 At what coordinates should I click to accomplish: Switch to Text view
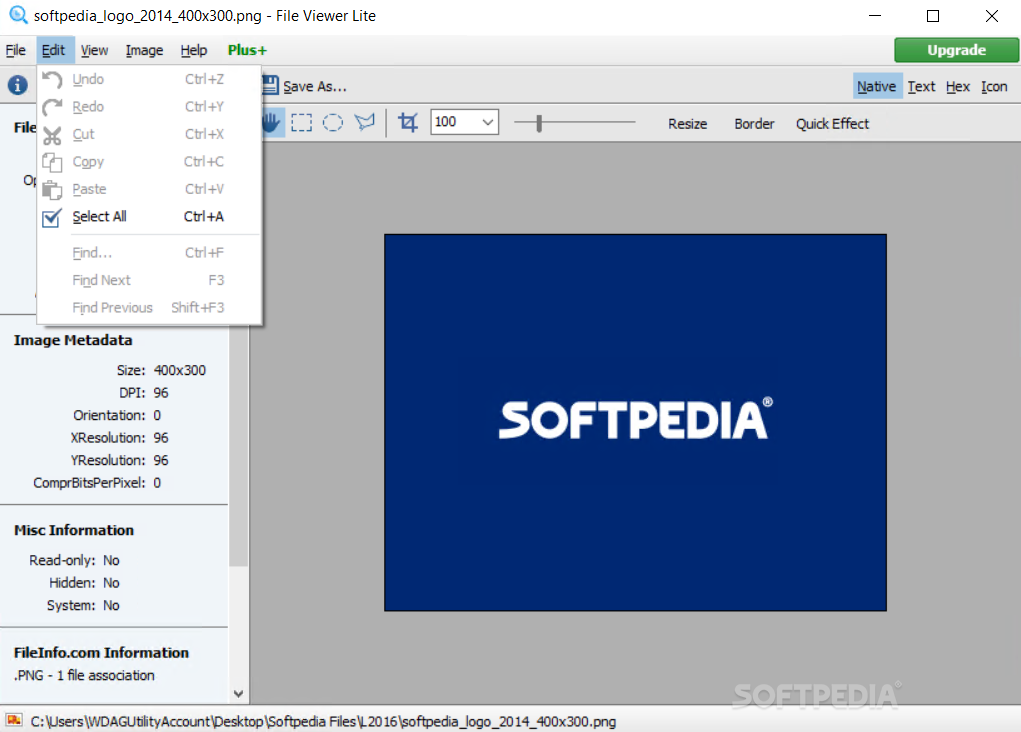coord(921,86)
